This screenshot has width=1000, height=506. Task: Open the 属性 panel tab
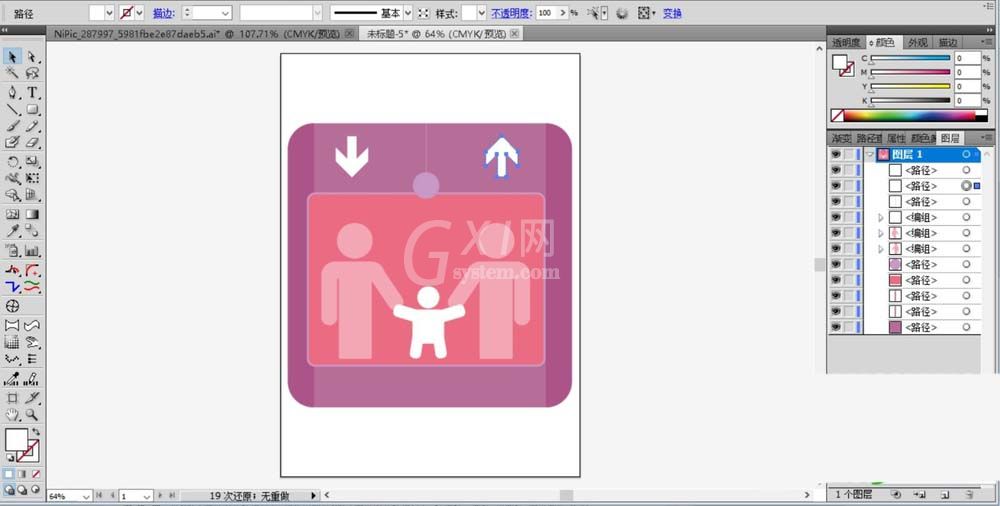[895, 138]
